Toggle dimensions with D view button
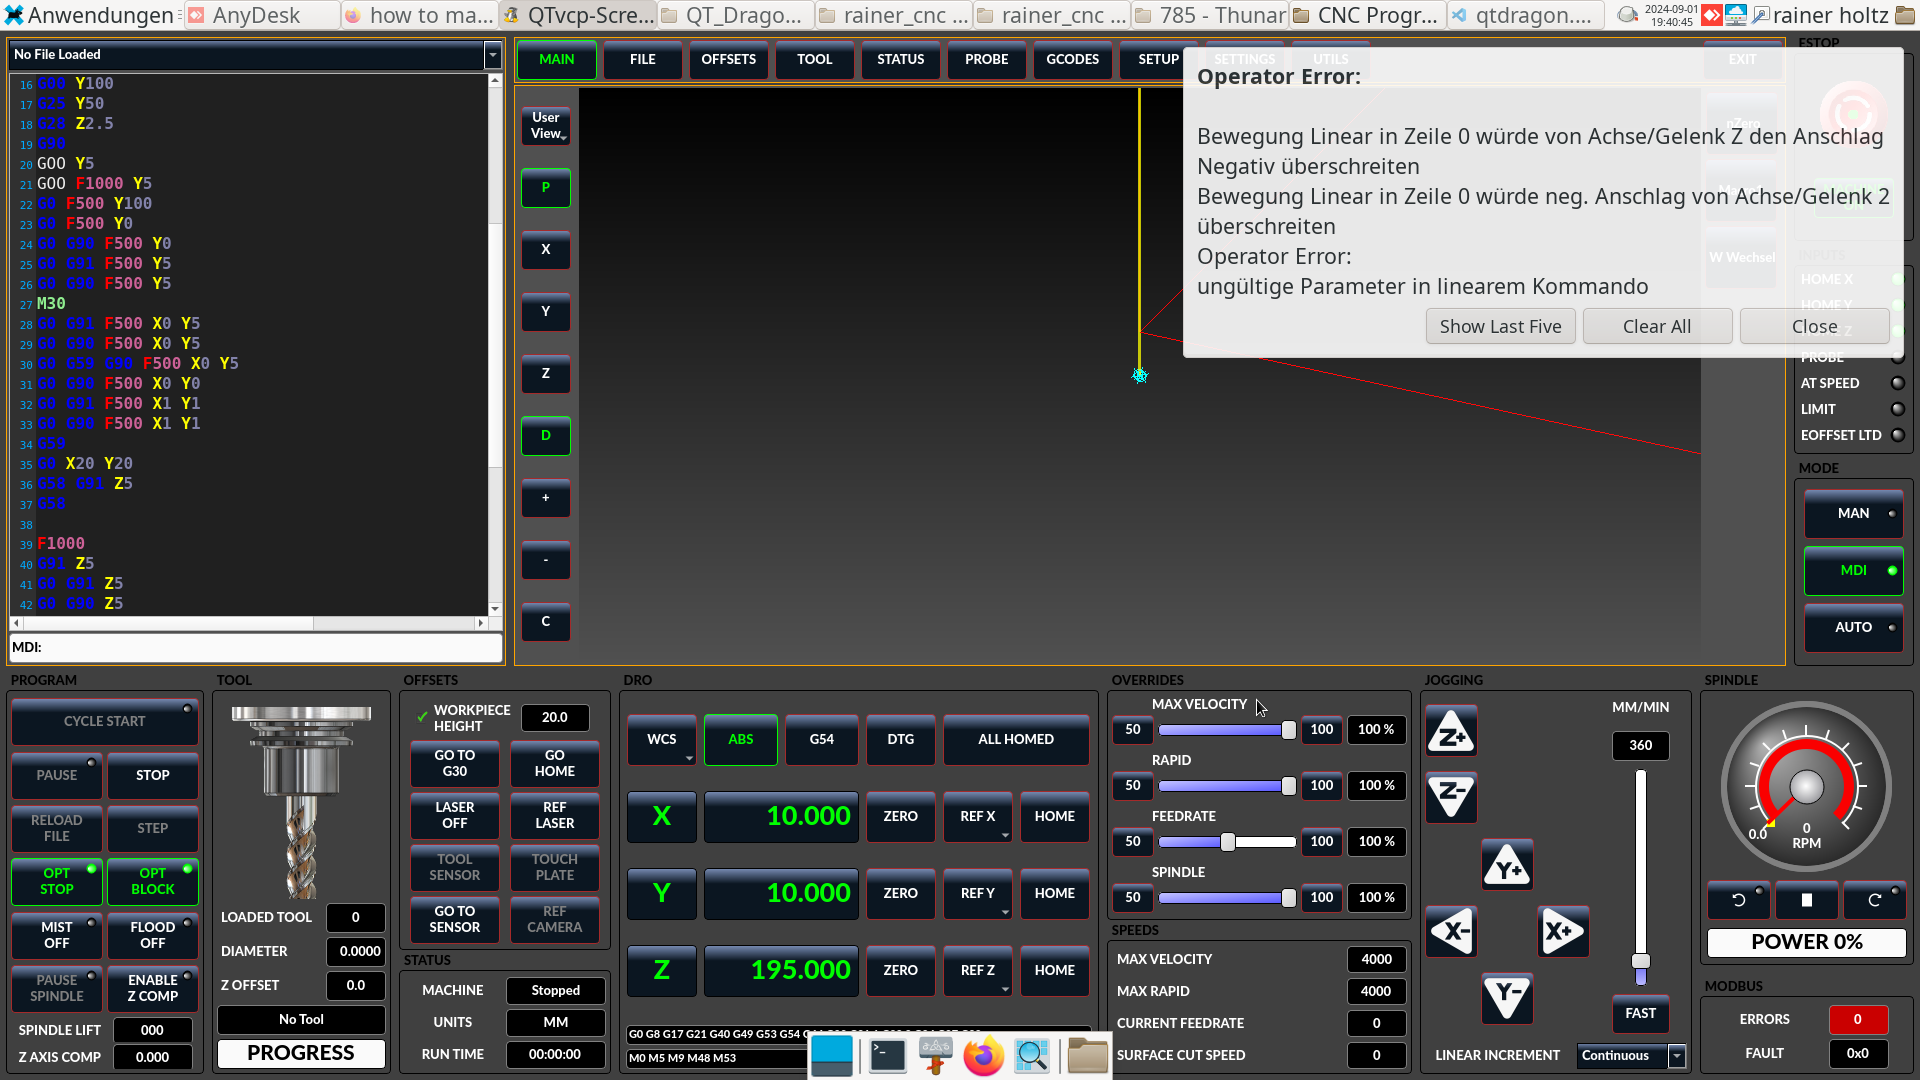The height and width of the screenshot is (1080, 1920). click(x=545, y=436)
